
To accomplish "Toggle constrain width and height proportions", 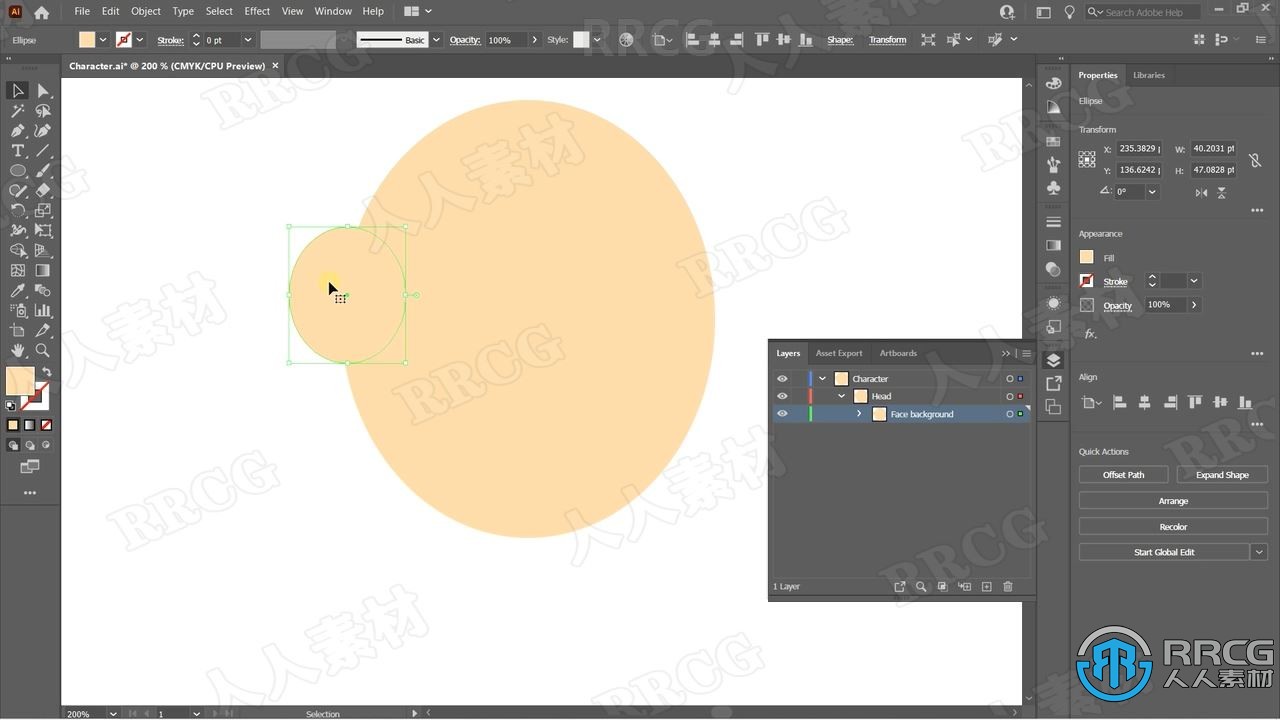I will point(1255,160).
